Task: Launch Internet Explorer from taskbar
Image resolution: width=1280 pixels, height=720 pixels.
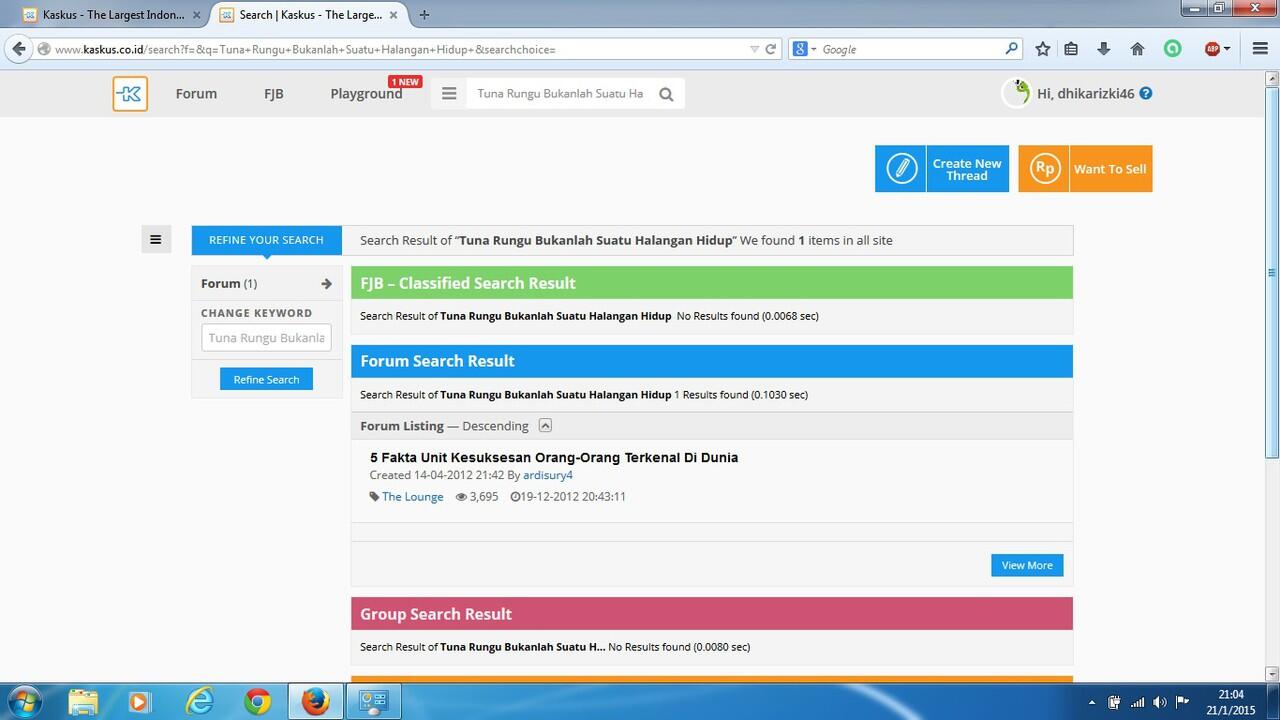Action: click(x=200, y=702)
